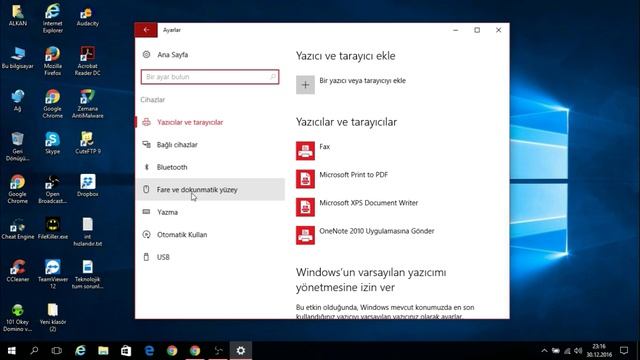Select OneNote 2010 Uygulamasına Gönder icon

(305, 235)
